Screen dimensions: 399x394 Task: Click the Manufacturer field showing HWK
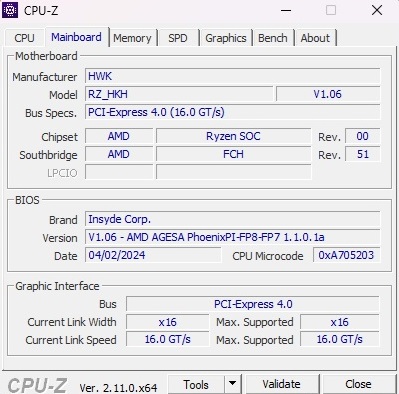[x=233, y=76]
